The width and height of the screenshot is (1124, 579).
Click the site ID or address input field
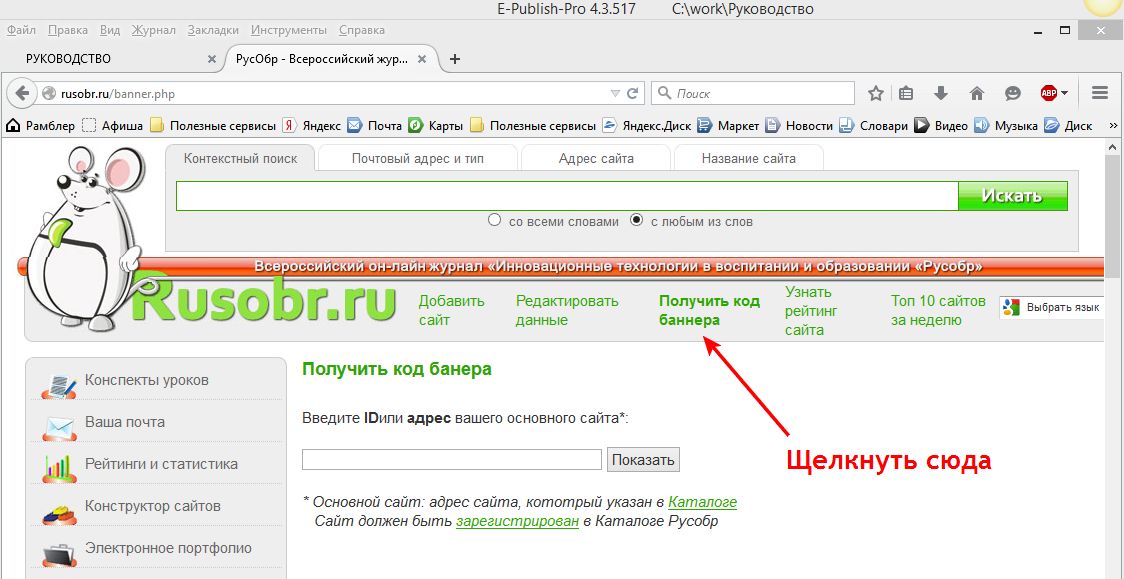click(452, 460)
